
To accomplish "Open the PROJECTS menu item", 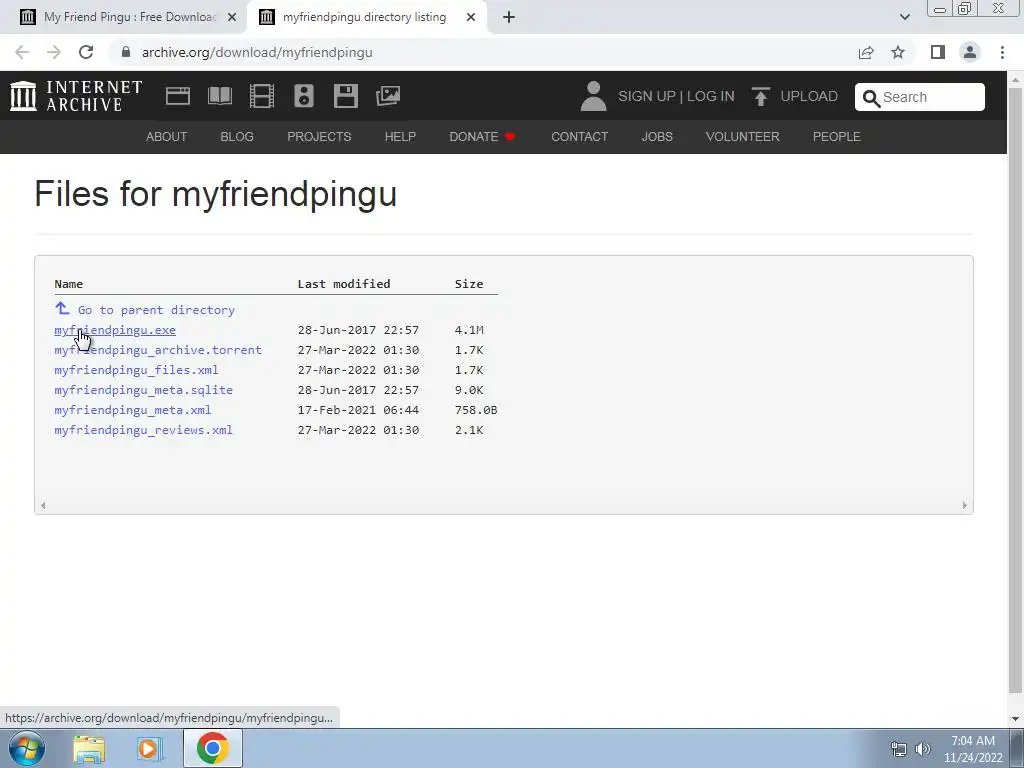I will pos(319,137).
